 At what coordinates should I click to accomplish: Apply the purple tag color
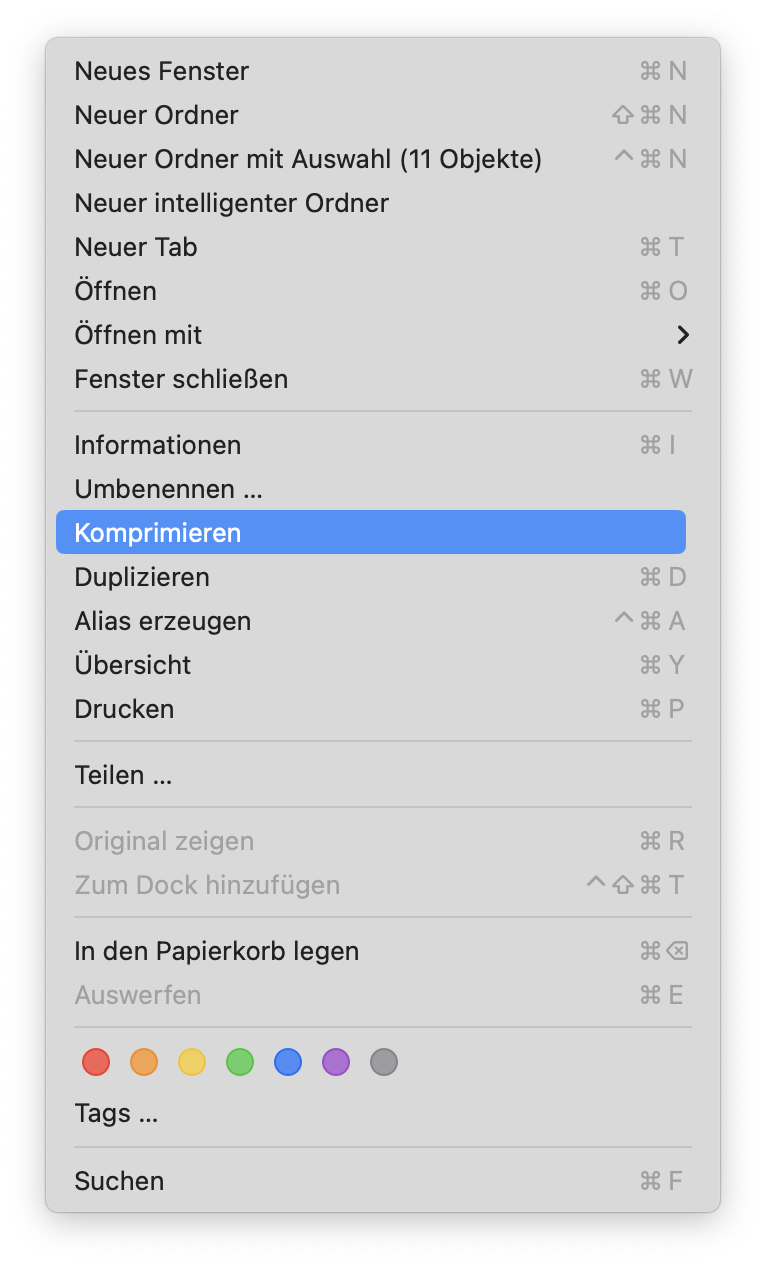click(336, 1062)
